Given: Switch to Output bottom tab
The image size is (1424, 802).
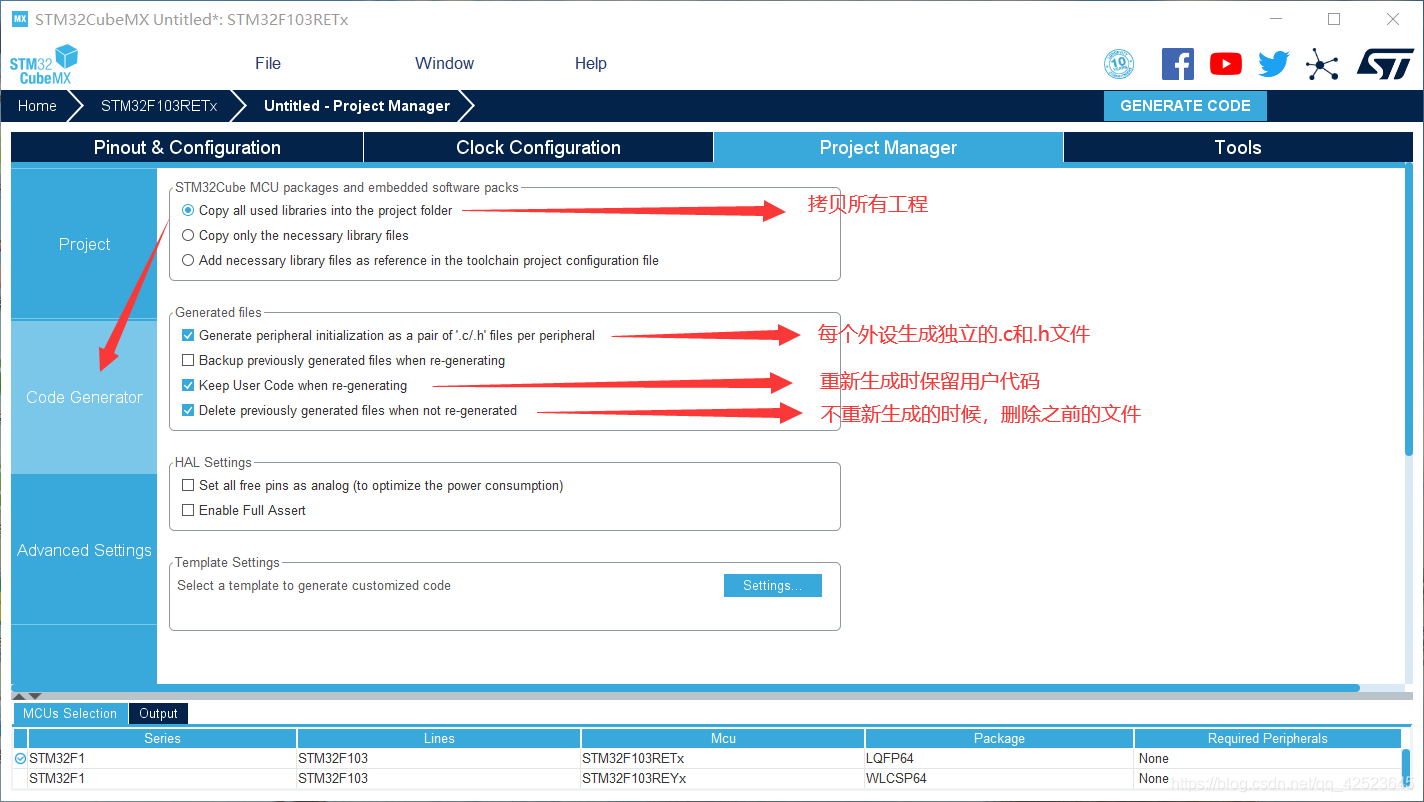Looking at the screenshot, I should pyautogui.click(x=158, y=714).
